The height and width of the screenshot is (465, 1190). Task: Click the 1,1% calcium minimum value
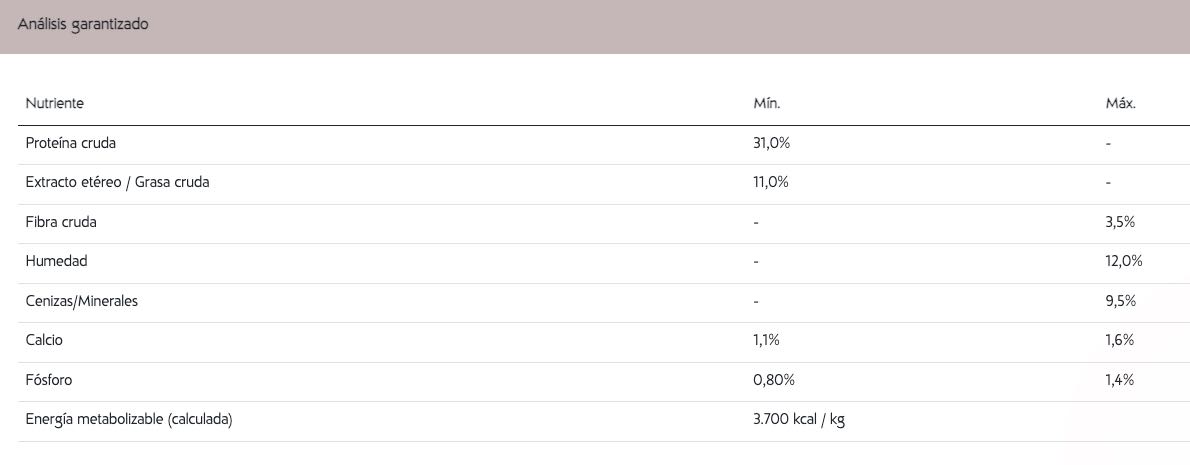(x=766, y=341)
